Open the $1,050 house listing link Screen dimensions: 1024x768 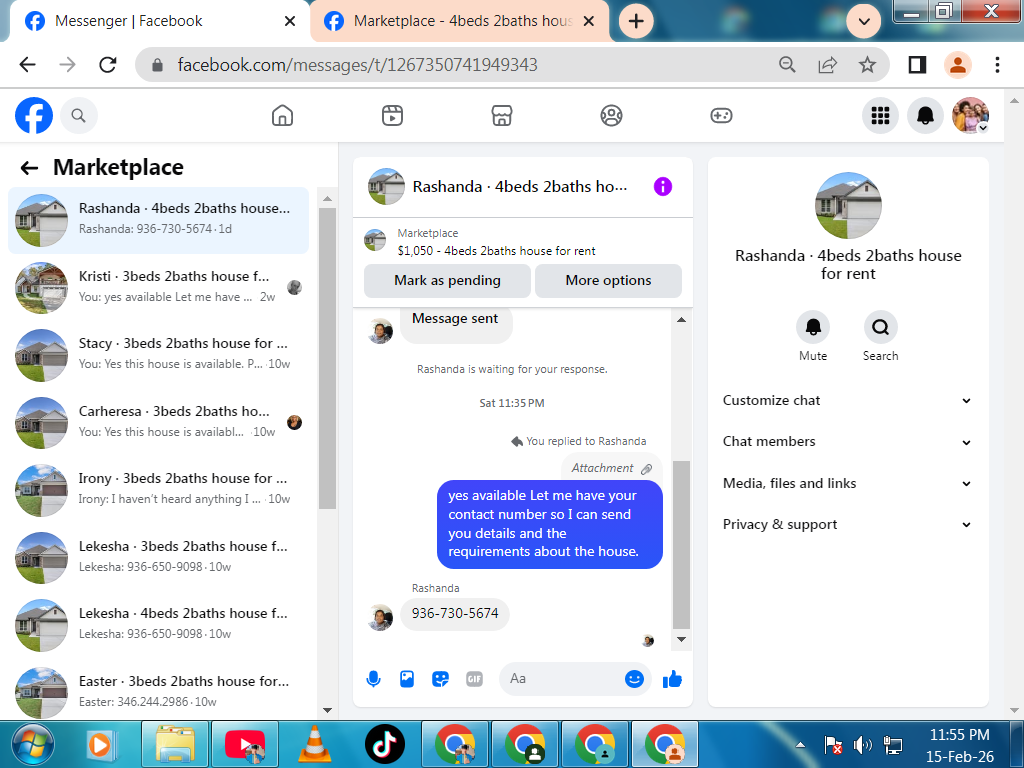coord(496,251)
